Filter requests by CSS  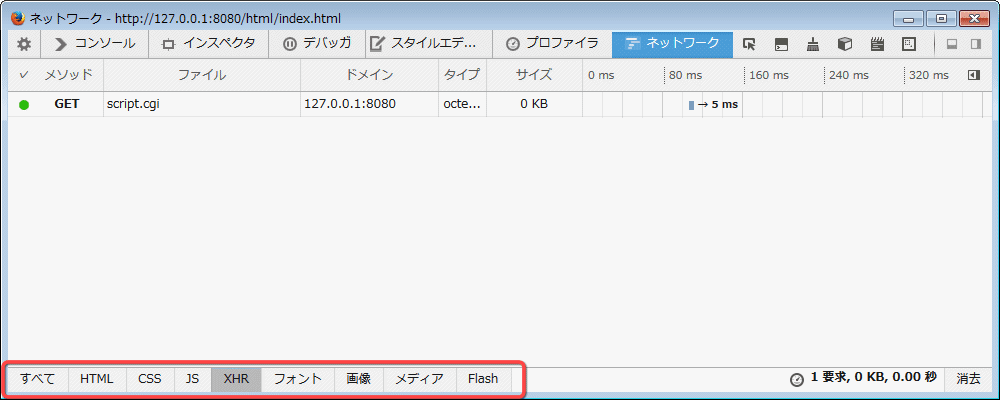150,379
